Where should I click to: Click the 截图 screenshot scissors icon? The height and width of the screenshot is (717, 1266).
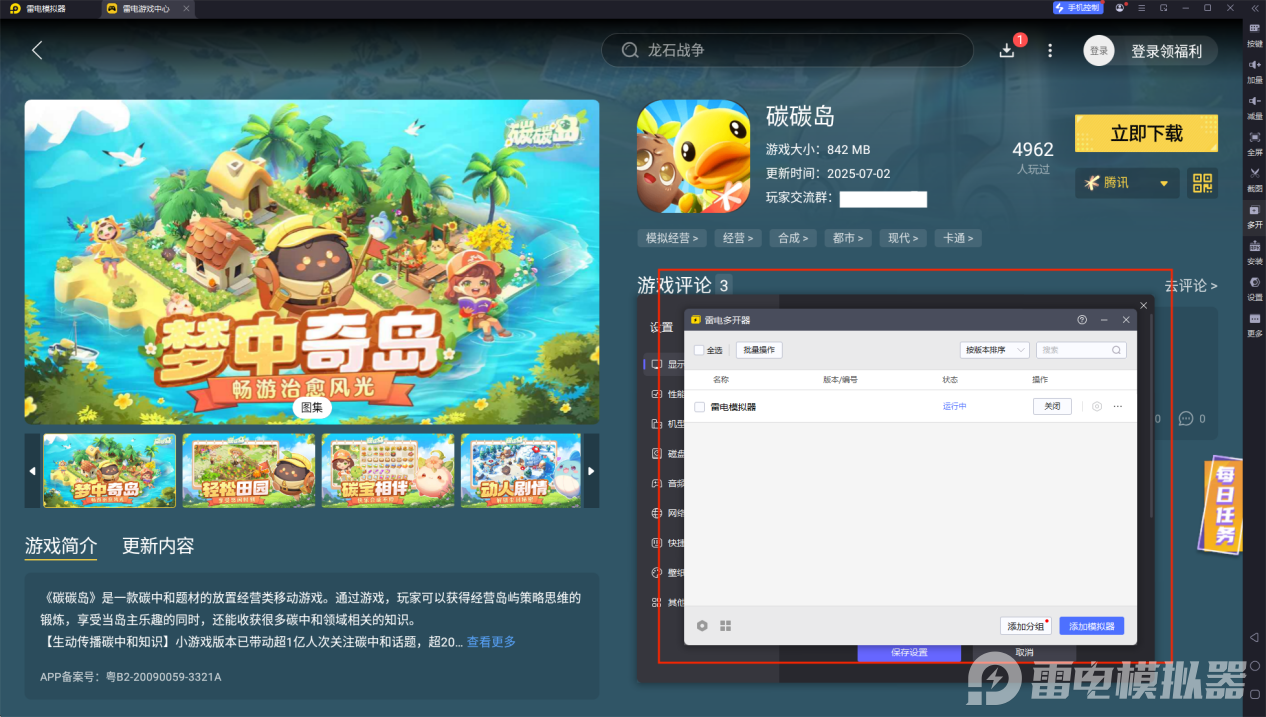1254,174
